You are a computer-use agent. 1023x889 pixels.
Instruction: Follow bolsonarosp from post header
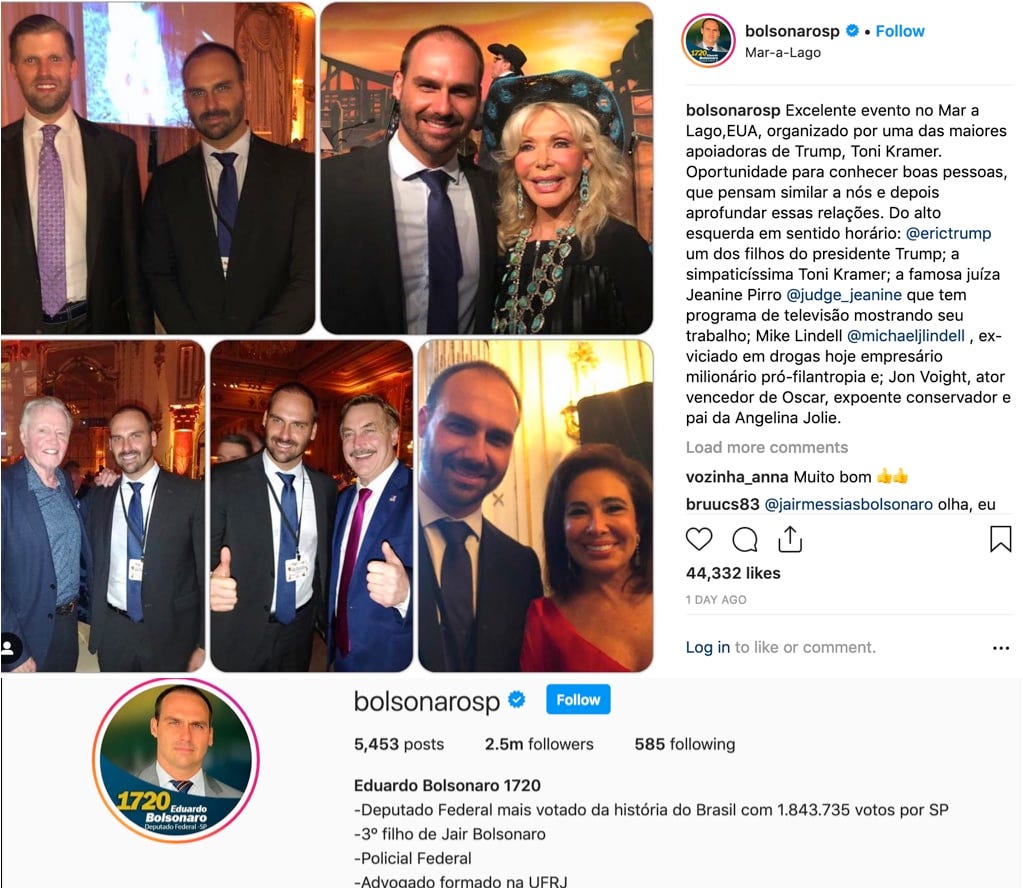click(x=900, y=31)
